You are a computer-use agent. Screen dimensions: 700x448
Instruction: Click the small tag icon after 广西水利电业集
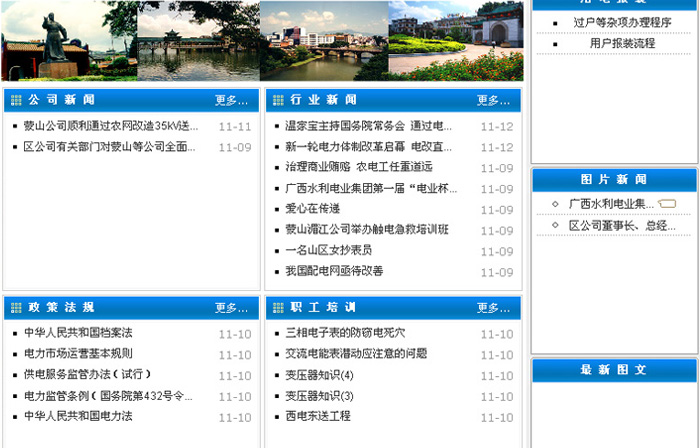tap(667, 204)
